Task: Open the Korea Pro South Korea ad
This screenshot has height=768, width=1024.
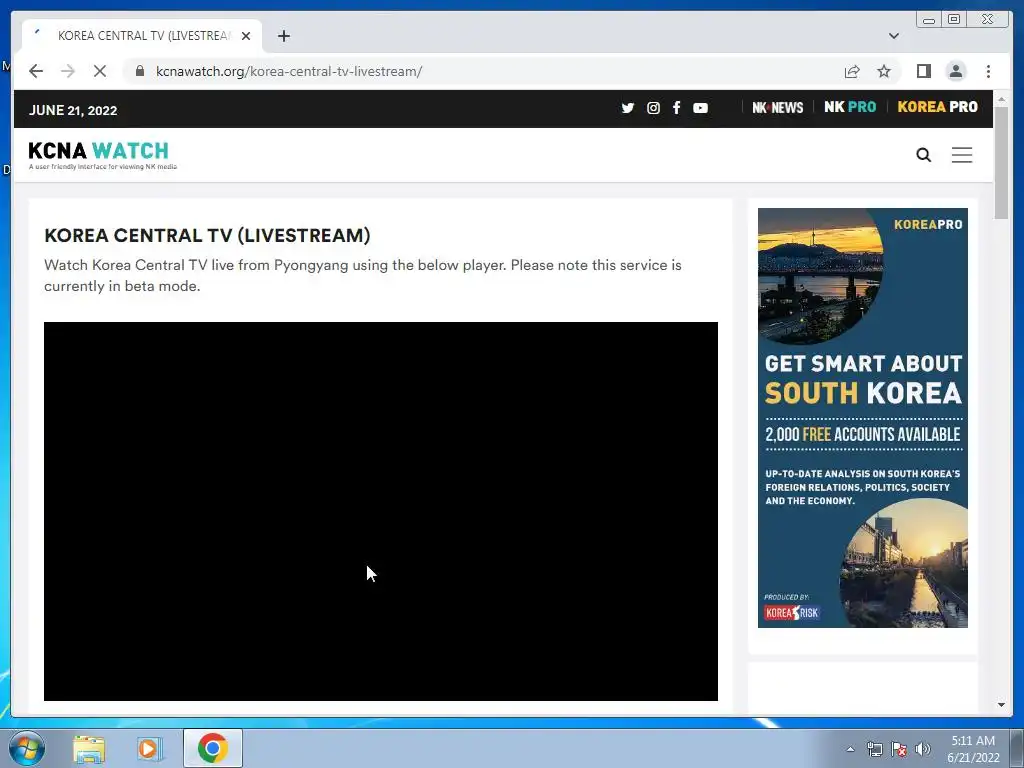Action: 863,418
